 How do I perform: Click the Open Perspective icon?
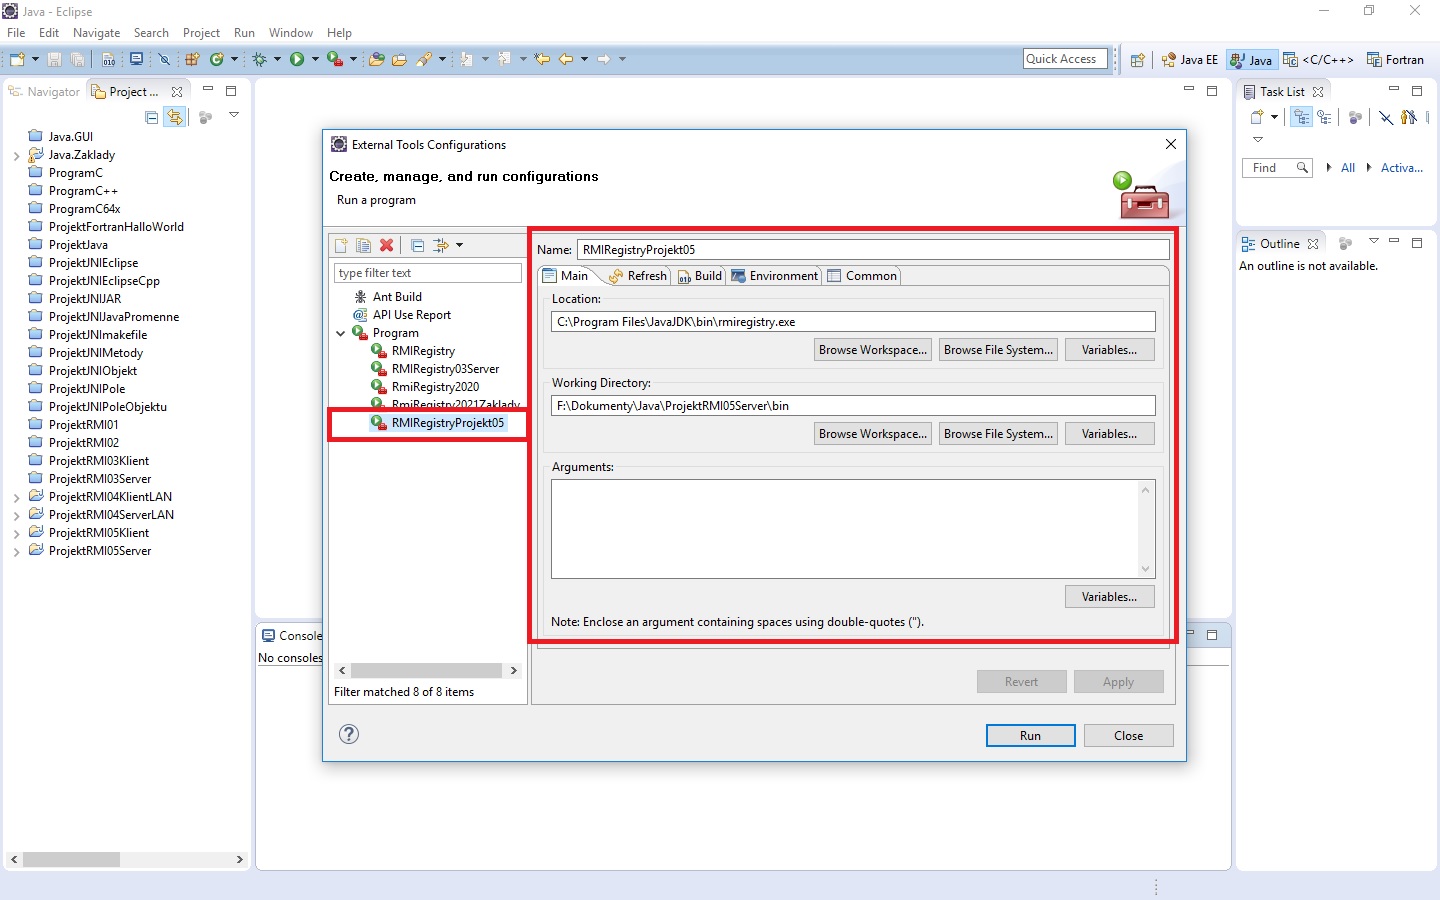coord(1137,60)
